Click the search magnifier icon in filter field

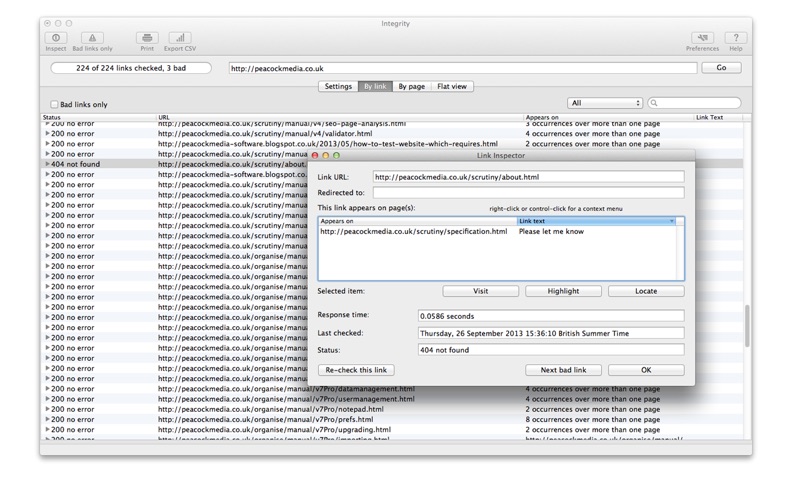coord(655,103)
